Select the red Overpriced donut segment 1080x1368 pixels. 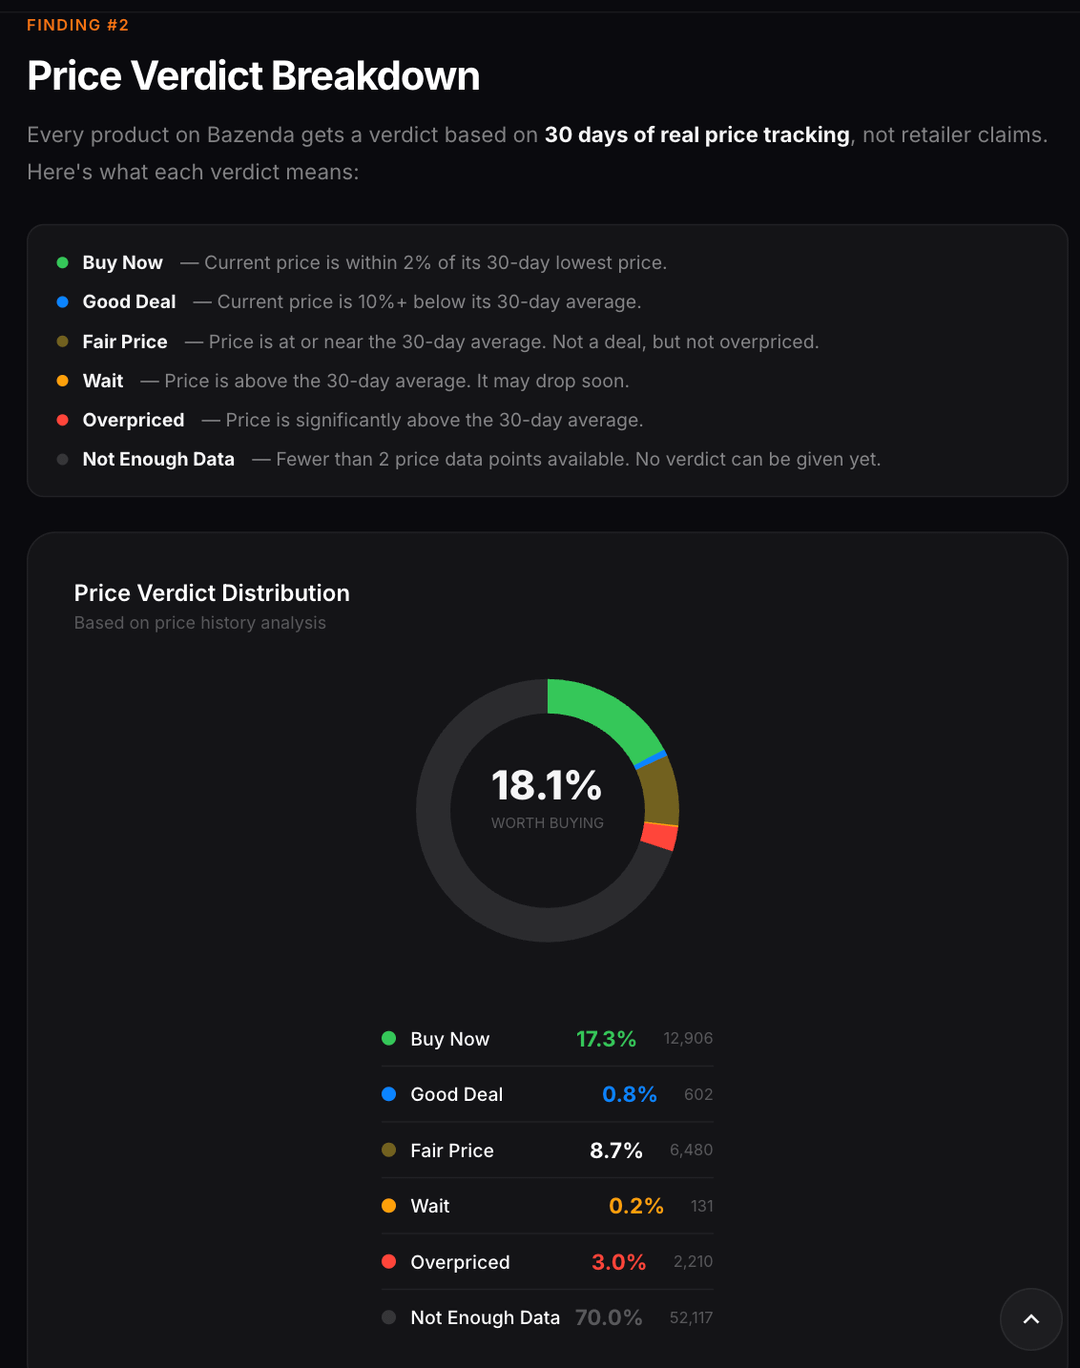click(658, 836)
